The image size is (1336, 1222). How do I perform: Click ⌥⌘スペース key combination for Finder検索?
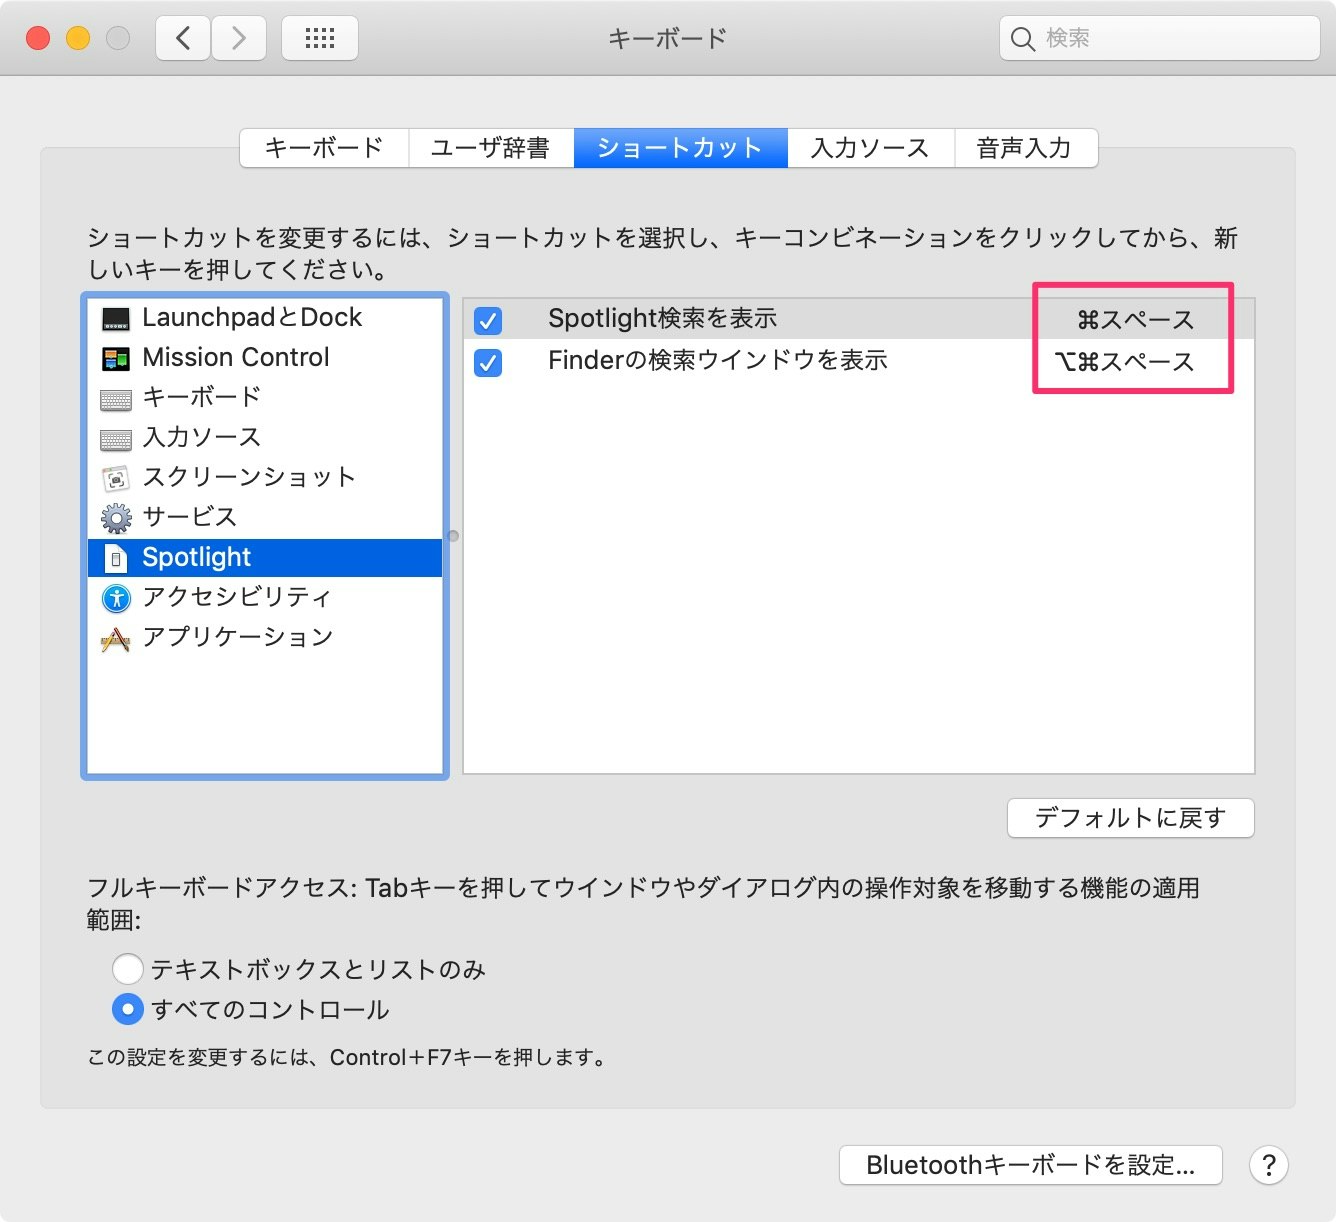pyautogui.click(x=1124, y=362)
